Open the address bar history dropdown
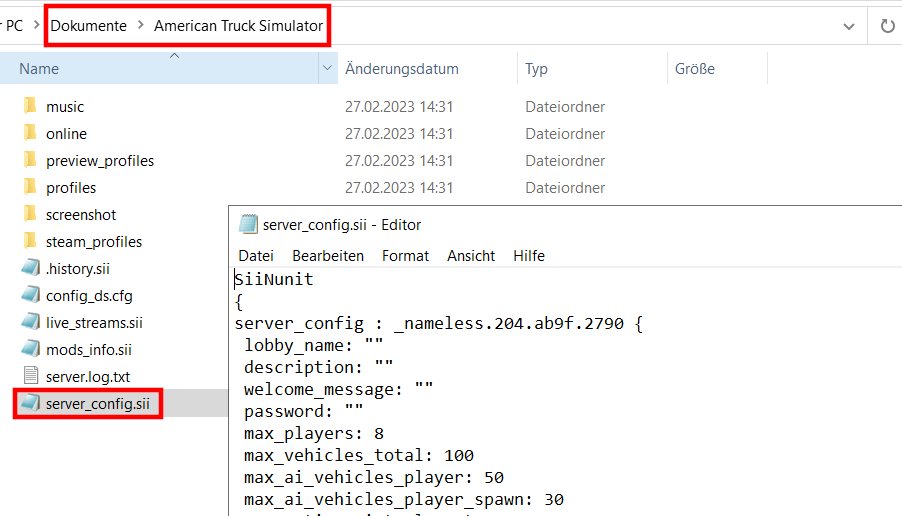This screenshot has width=902, height=516. [849, 26]
